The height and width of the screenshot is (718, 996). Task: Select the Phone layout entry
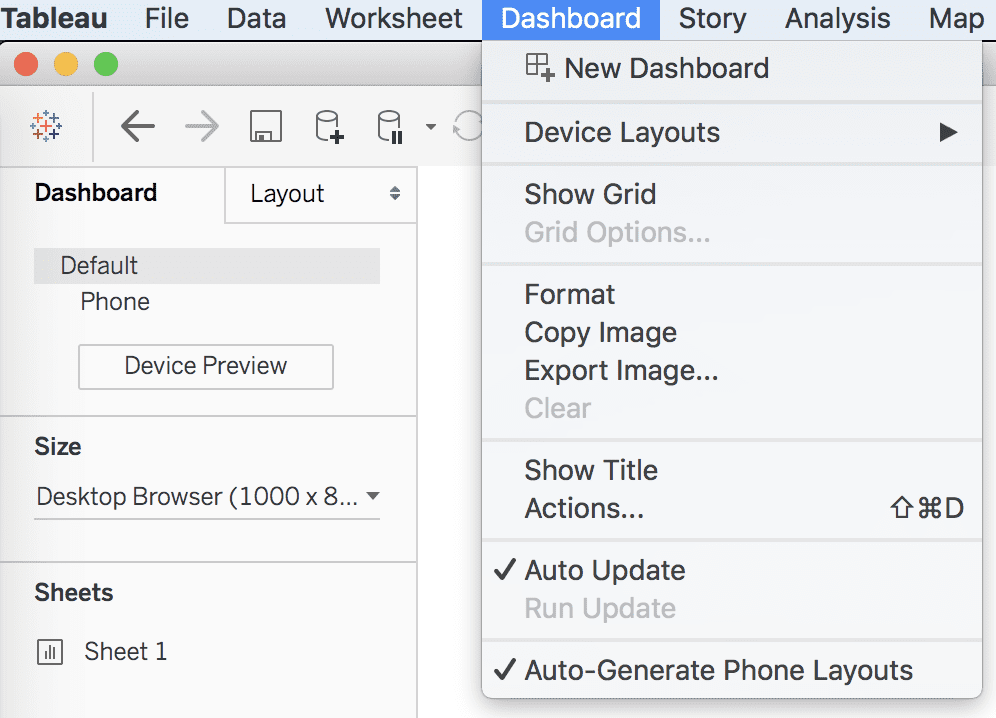pyautogui.click(x=115, y=302)
